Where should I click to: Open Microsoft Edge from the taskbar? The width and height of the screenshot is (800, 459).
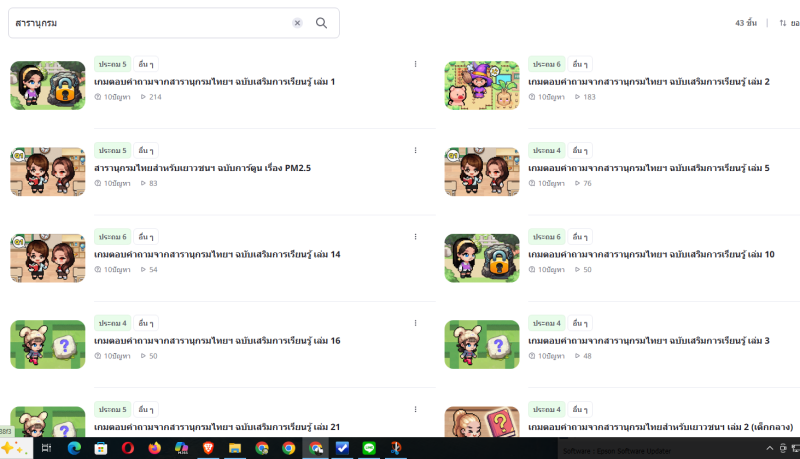point(74,449)
